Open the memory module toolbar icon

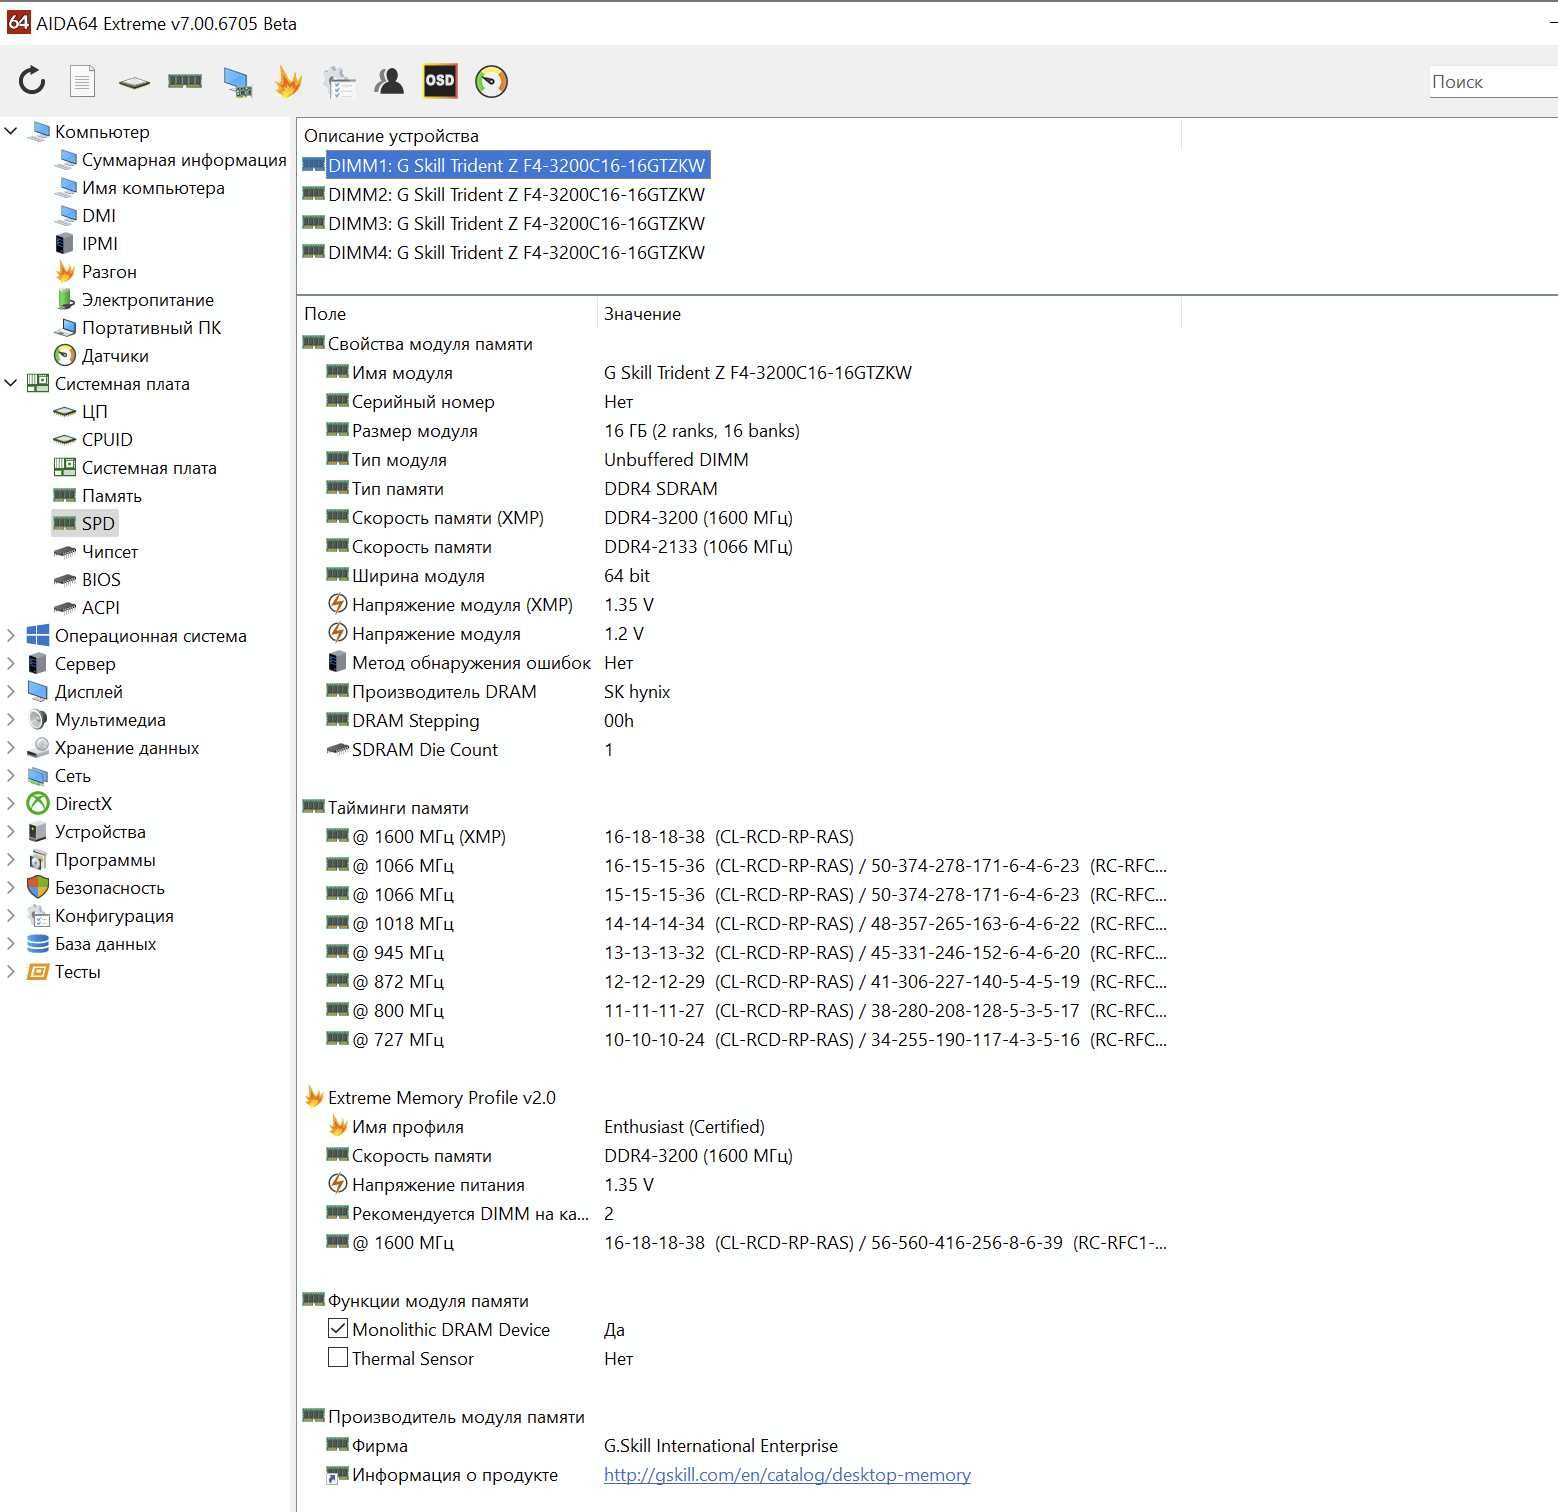185,81
